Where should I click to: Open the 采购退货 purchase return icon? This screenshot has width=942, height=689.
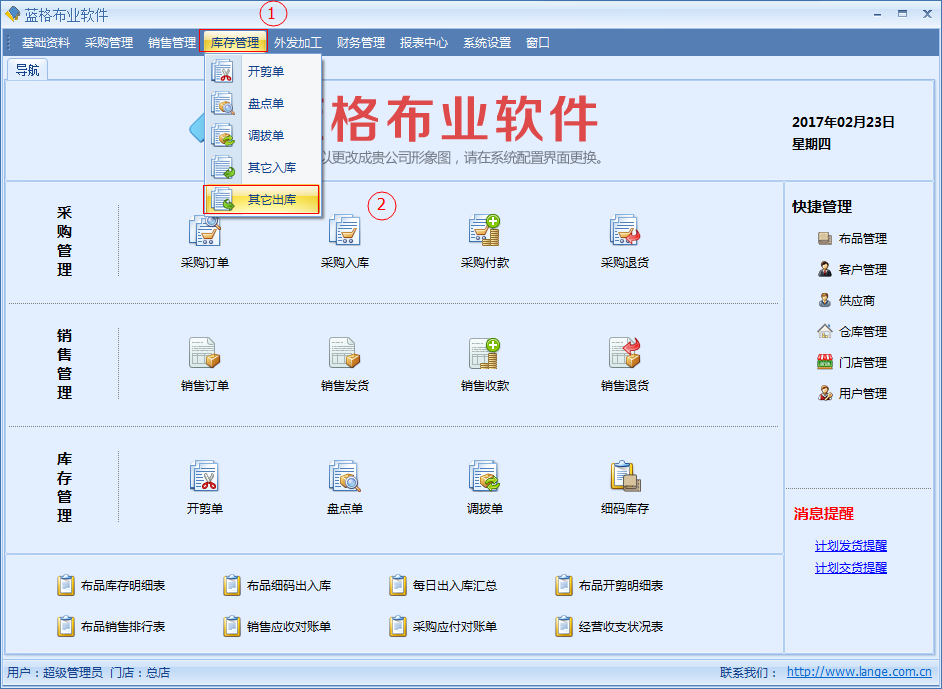pyautogui.click(x=625, y=230)
